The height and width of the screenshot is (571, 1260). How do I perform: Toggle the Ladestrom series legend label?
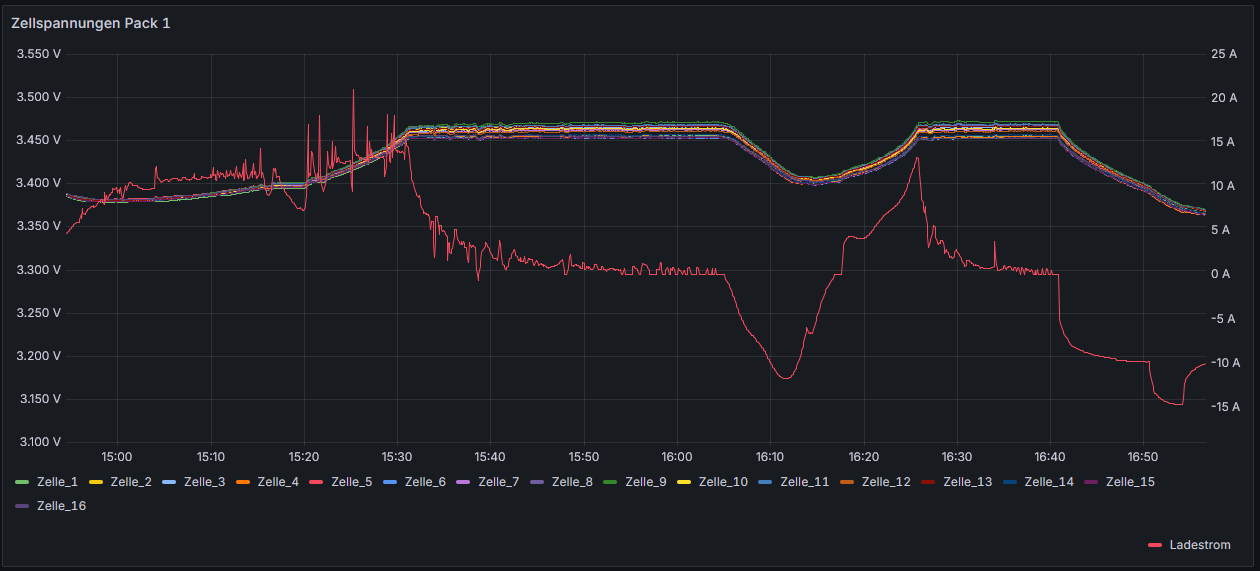click(1199, 545)
